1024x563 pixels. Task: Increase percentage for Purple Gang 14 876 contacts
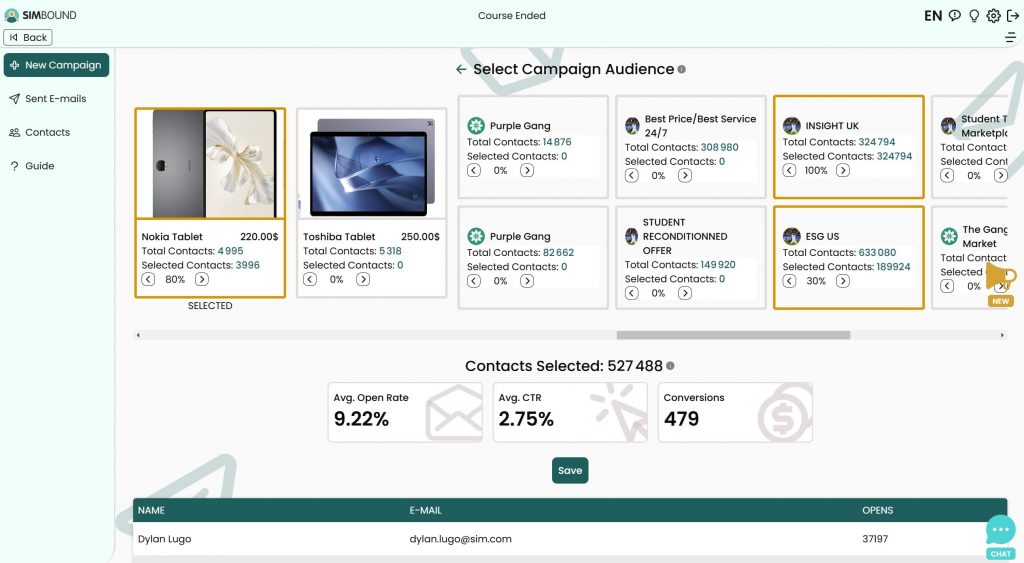click(527, 170)
